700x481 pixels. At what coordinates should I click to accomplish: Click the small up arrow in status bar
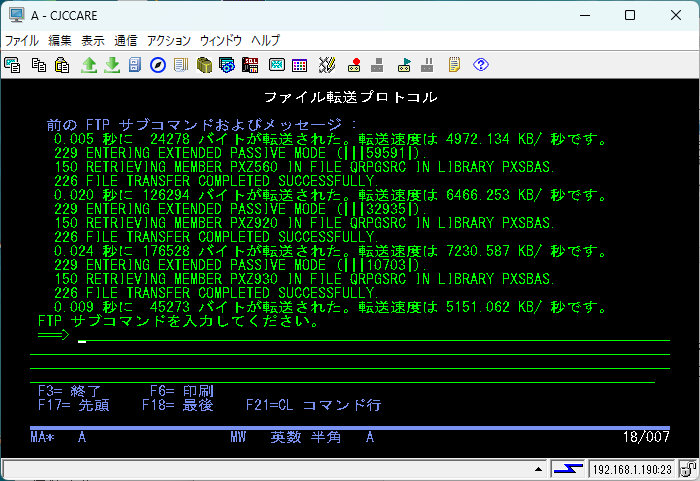(538, 469)
